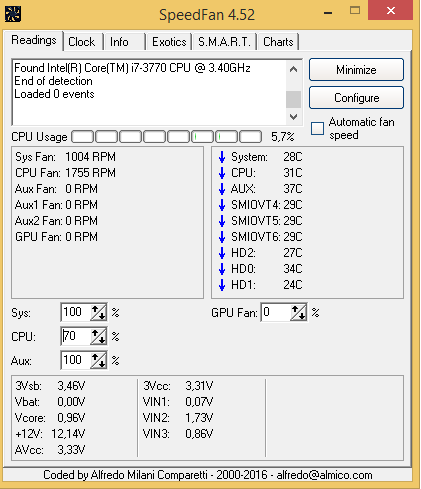Screen dimensions: 421x489
Task: Click the 'GPU Fan: 0 RPM' reading
Action: [x=56, y=237]
